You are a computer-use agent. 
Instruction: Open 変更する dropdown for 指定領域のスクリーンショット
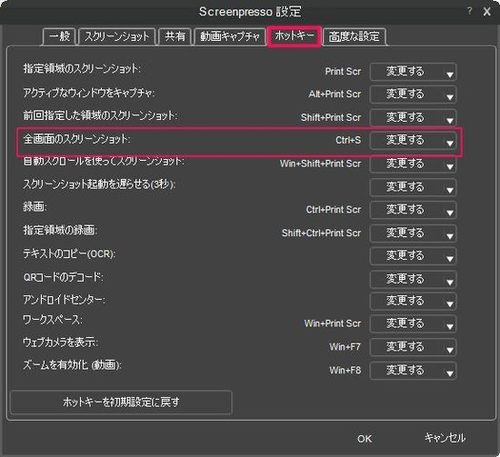point(413,72)
